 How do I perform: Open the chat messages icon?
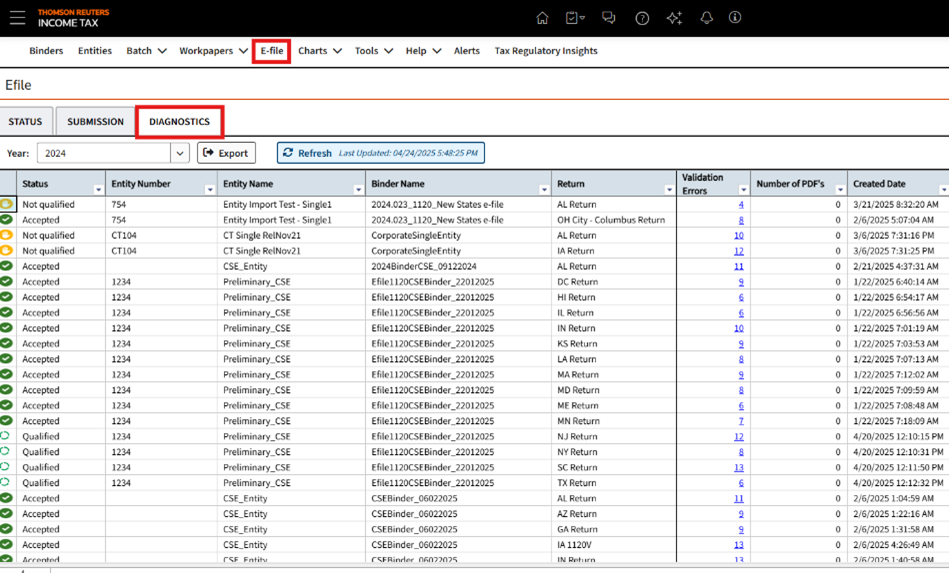click(609, 18)
